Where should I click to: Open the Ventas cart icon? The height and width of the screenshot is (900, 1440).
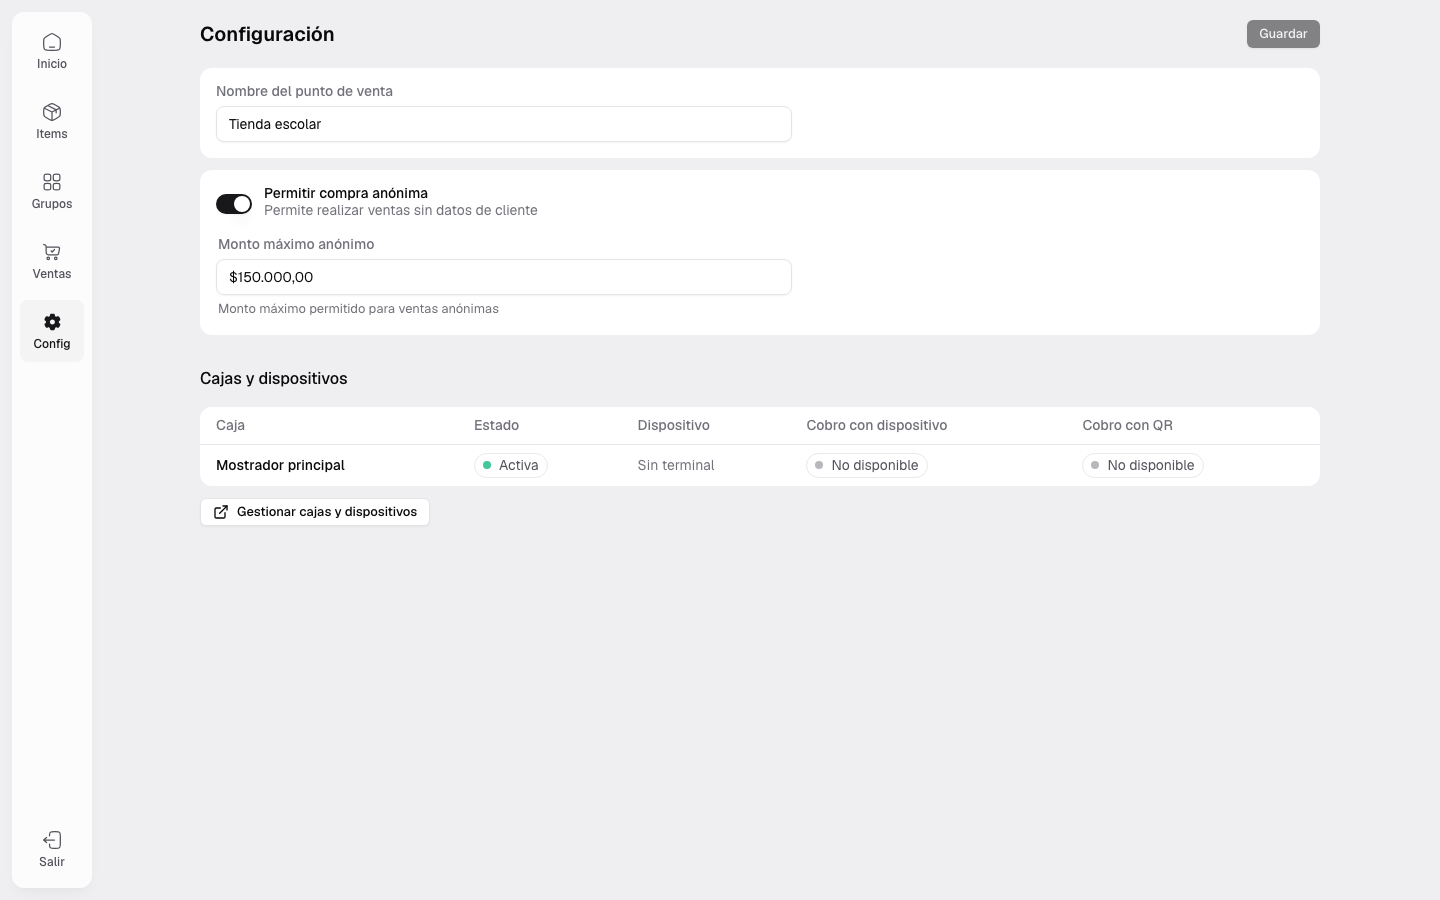click(x=52, y=252)
